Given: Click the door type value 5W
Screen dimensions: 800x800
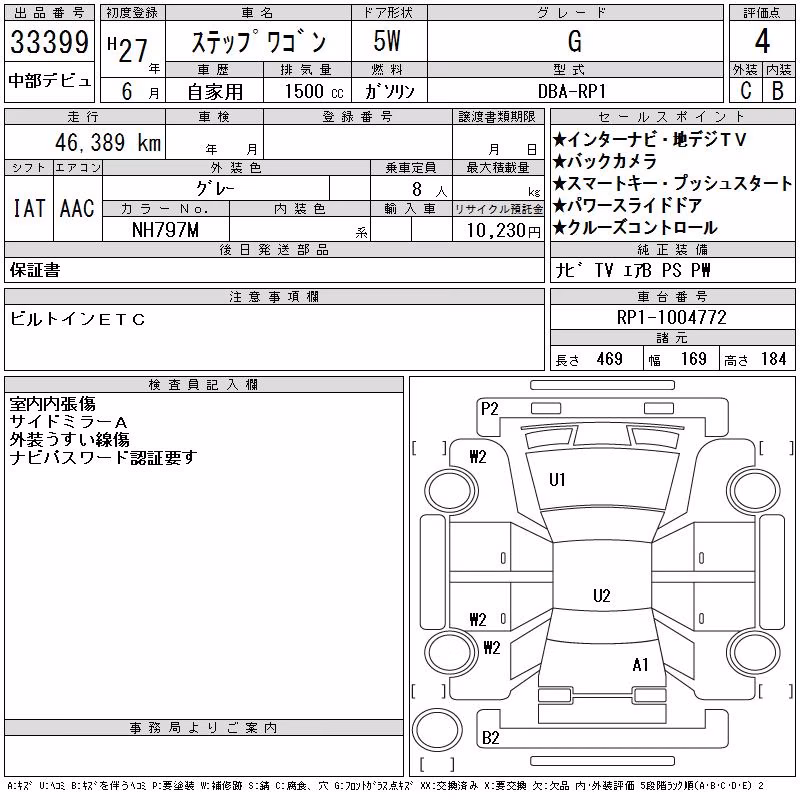Looking at the screenshot, I should pyautogui.click(x=387, y=41).
